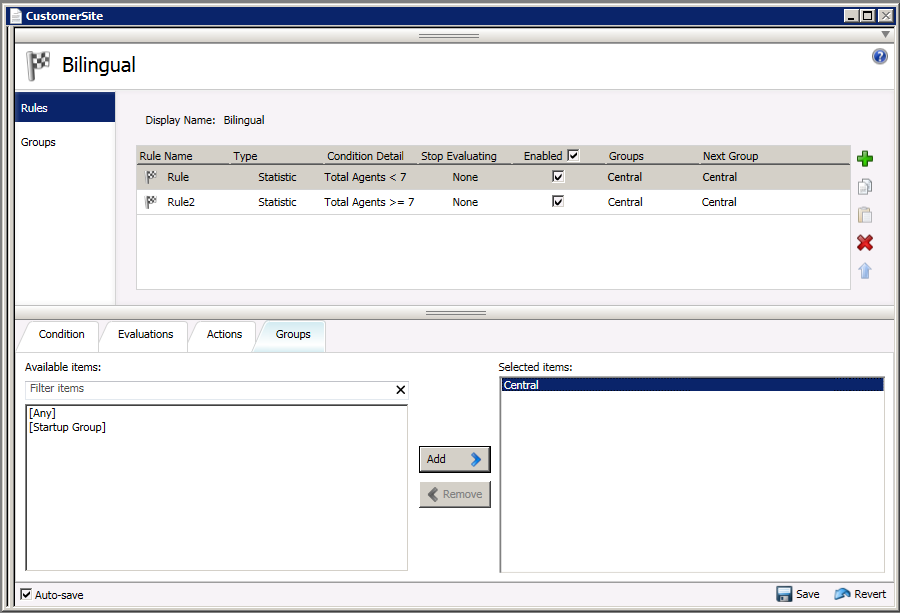The image size is (900, 613).
Task: Toggle the Auto-save checkbox
Action: (x=26, y=594)
